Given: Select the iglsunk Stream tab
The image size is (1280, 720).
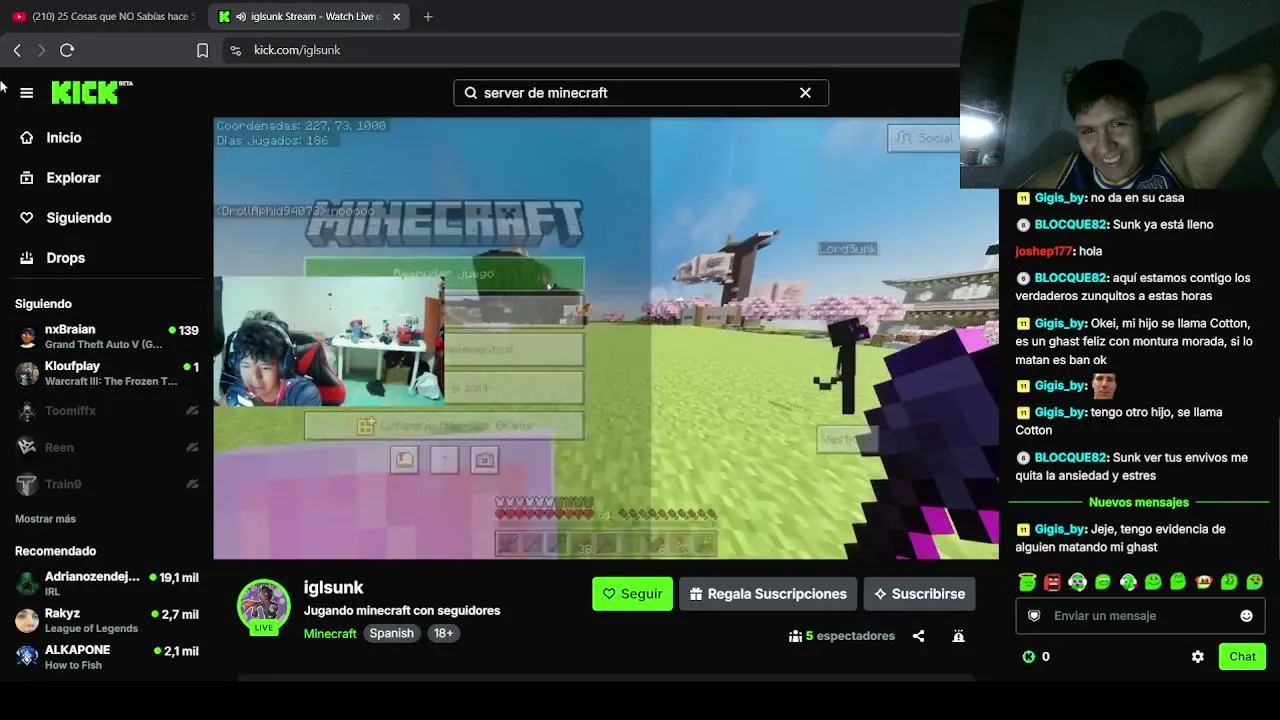Looking at the screenshot, I should point(310,17).
